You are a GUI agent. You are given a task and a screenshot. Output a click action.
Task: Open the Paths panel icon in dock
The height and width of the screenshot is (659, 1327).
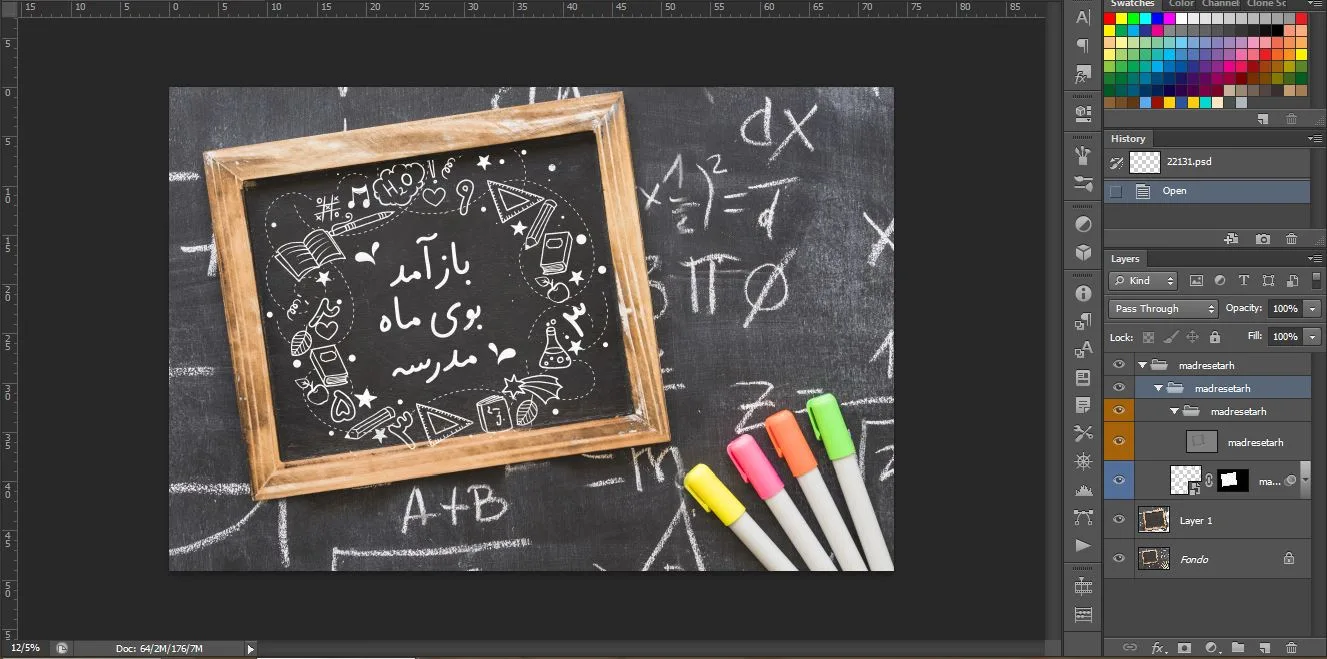(1083, 517)
